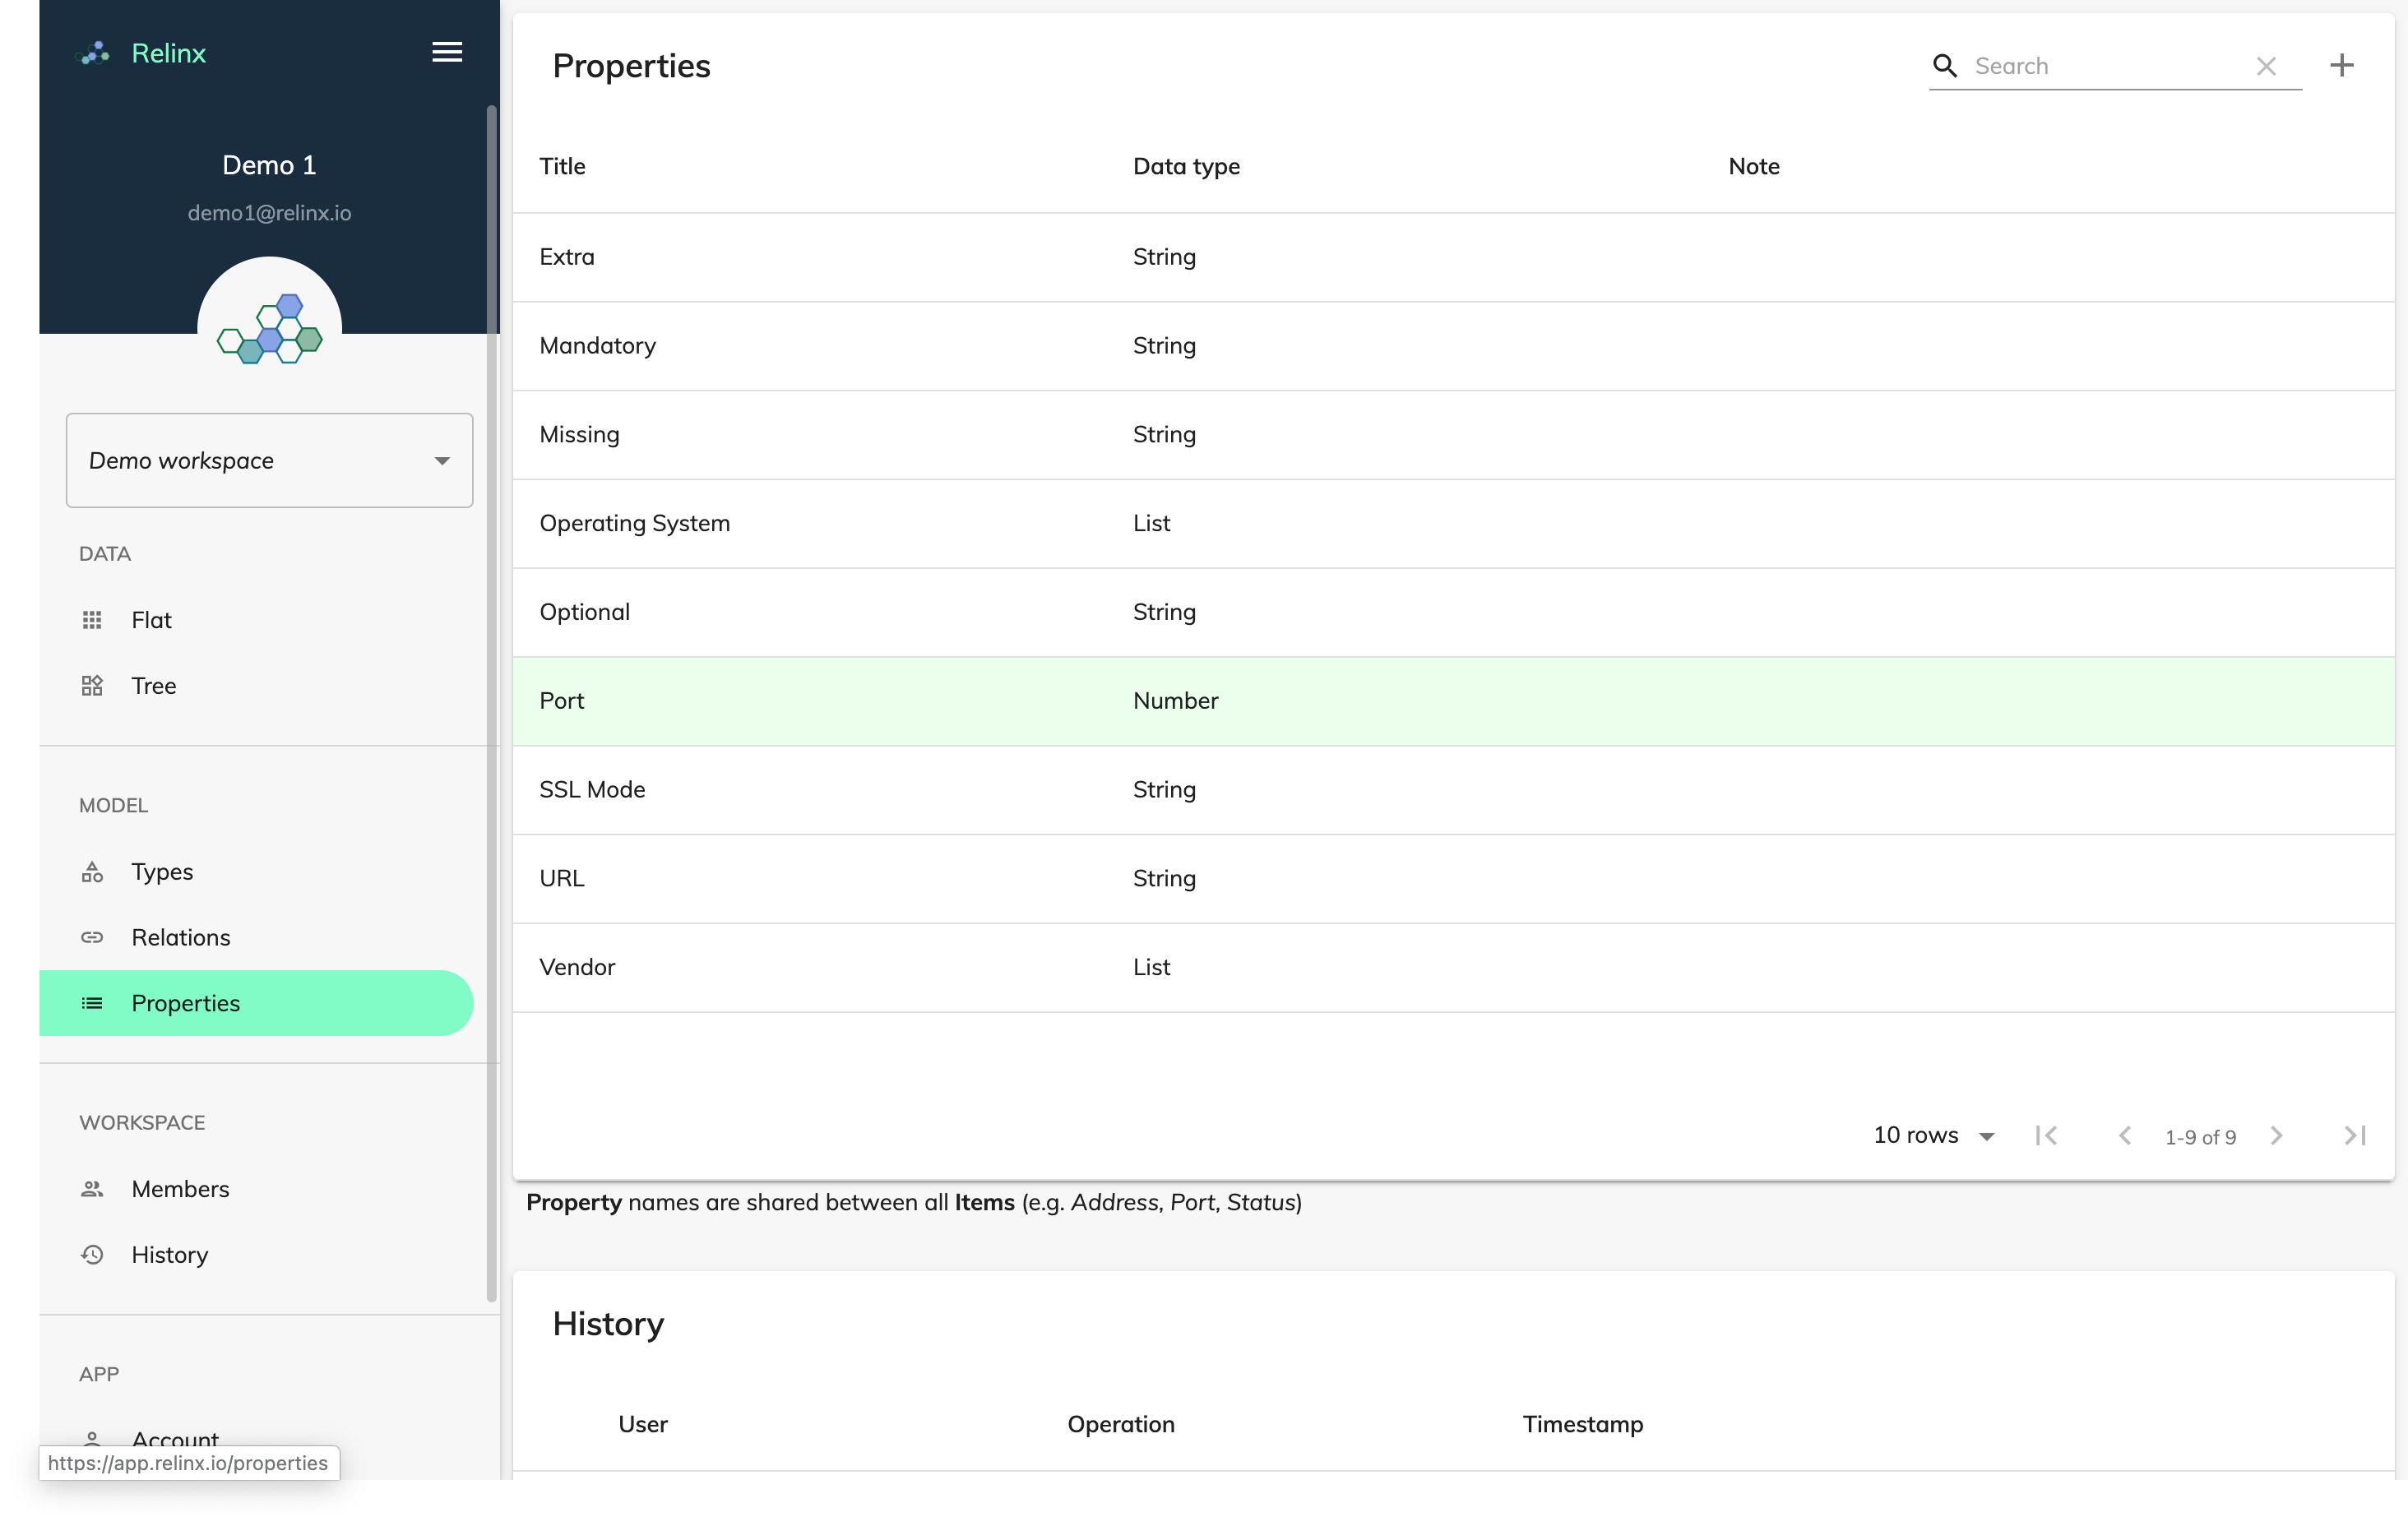Click the 1-9 of 9 pagination text
Image resolution: width=2408 pixels, height=1526 pixels.
[x=2200, y=1137]
